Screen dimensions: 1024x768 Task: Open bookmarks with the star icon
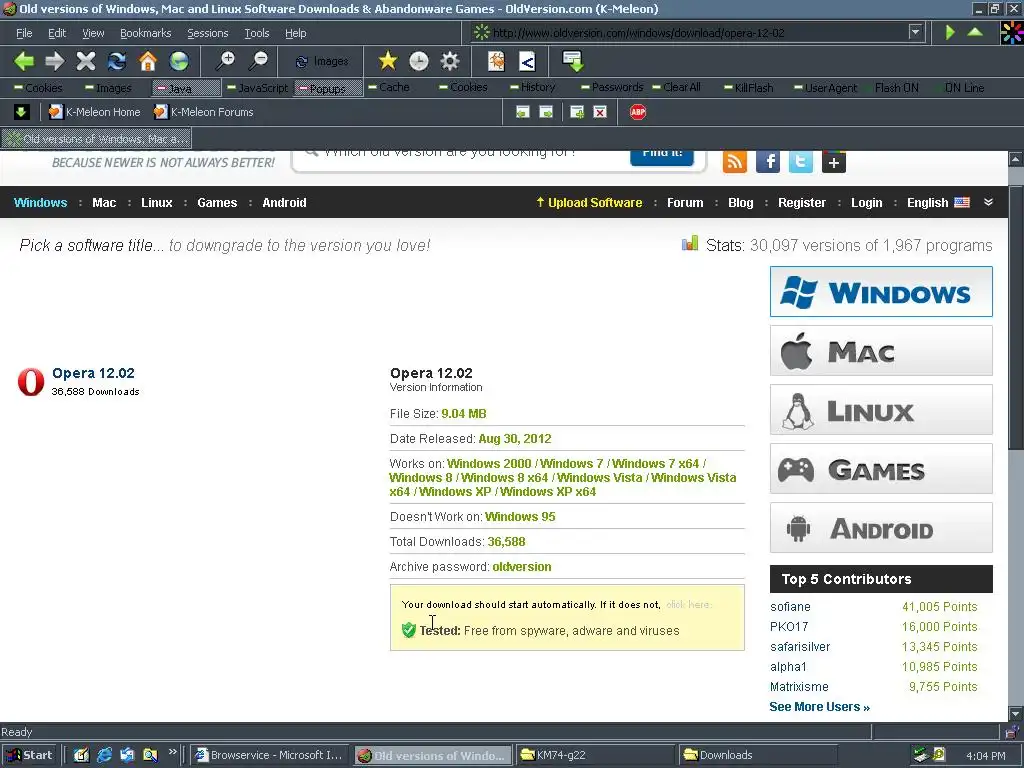pos(388,61)
